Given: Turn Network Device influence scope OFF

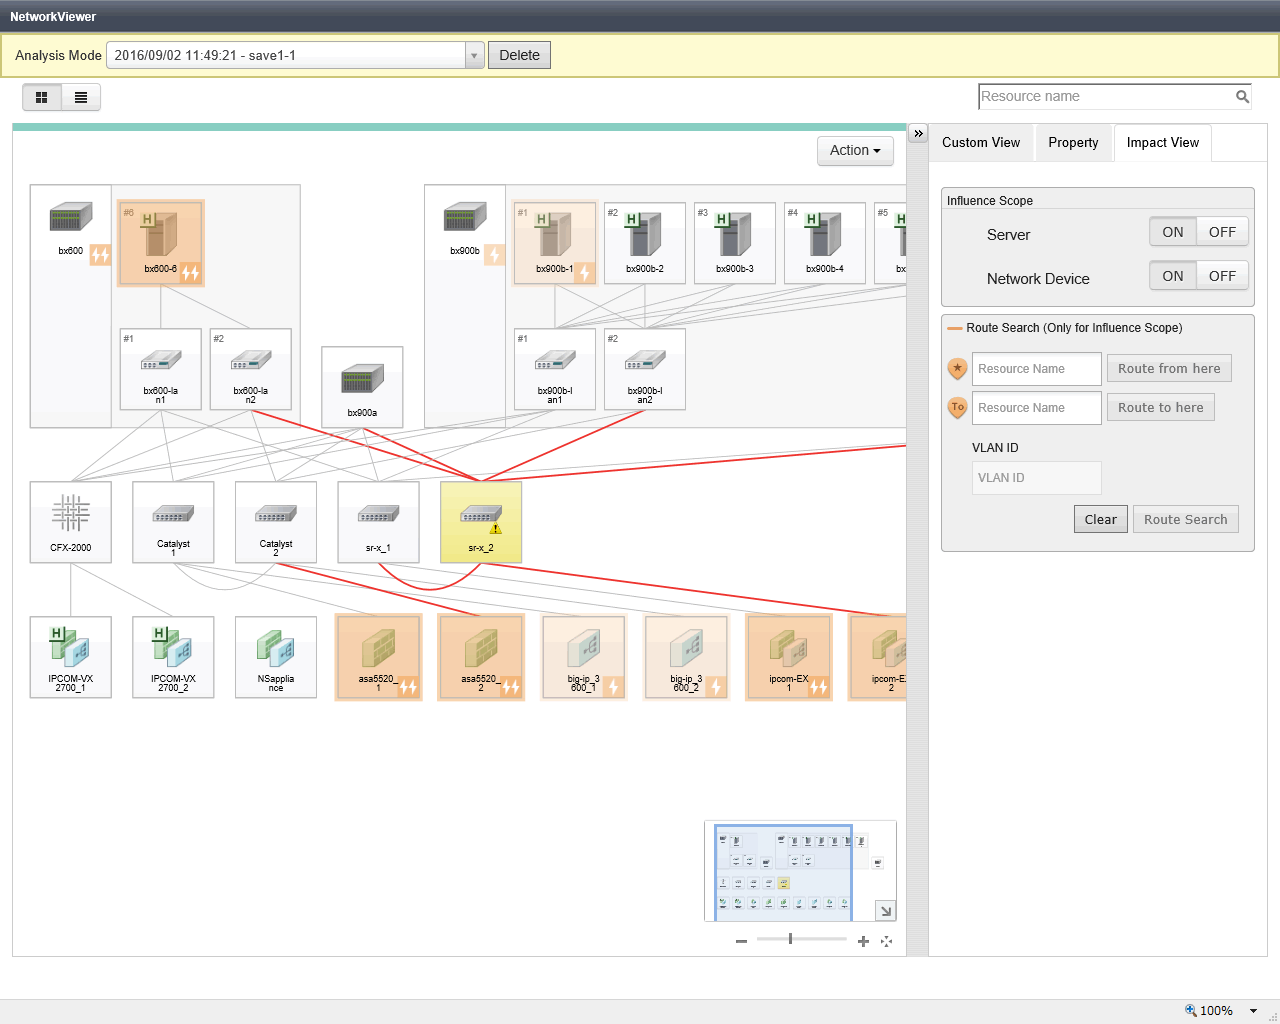Looking at the screenshot, I should 1222,276.
